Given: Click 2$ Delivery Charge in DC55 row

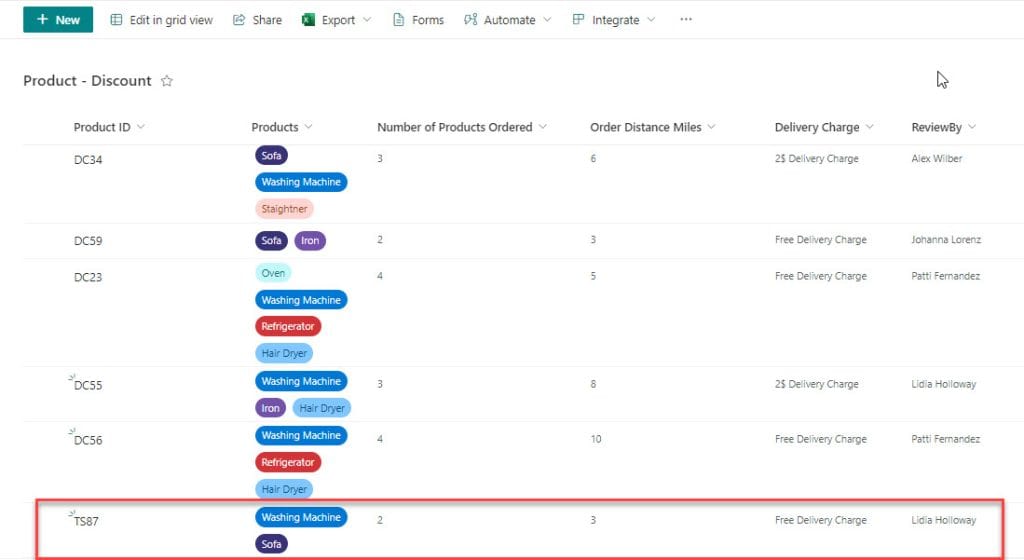Looking at the screenshot, I should [816, 384].
